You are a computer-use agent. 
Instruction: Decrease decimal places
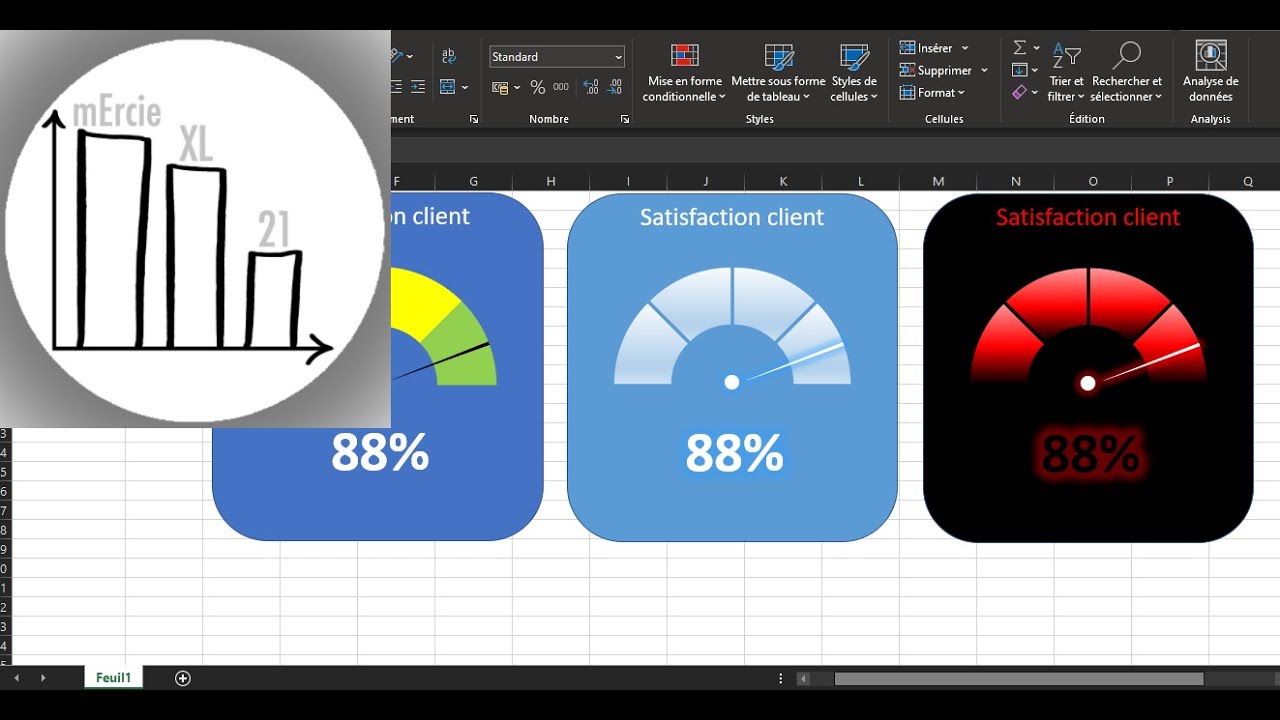(x=616, y=87)
